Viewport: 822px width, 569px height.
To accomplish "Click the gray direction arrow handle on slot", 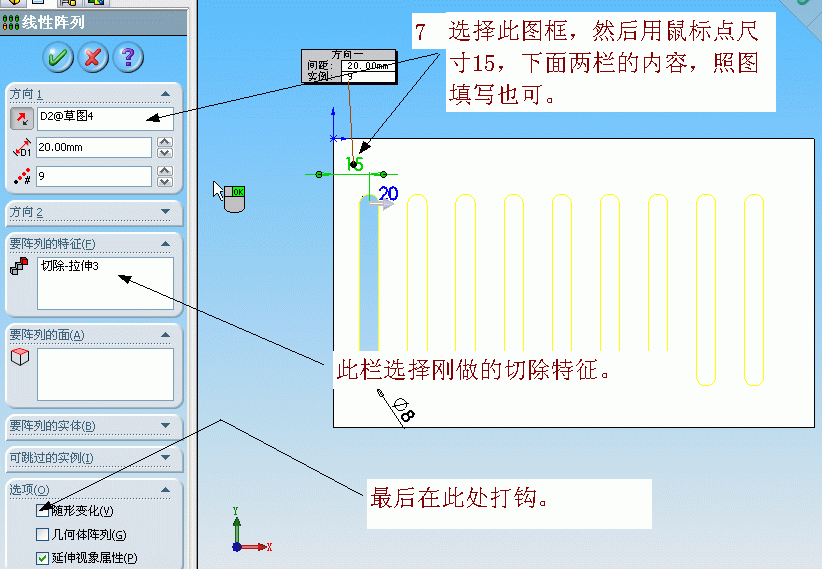I will click(381, 203).
